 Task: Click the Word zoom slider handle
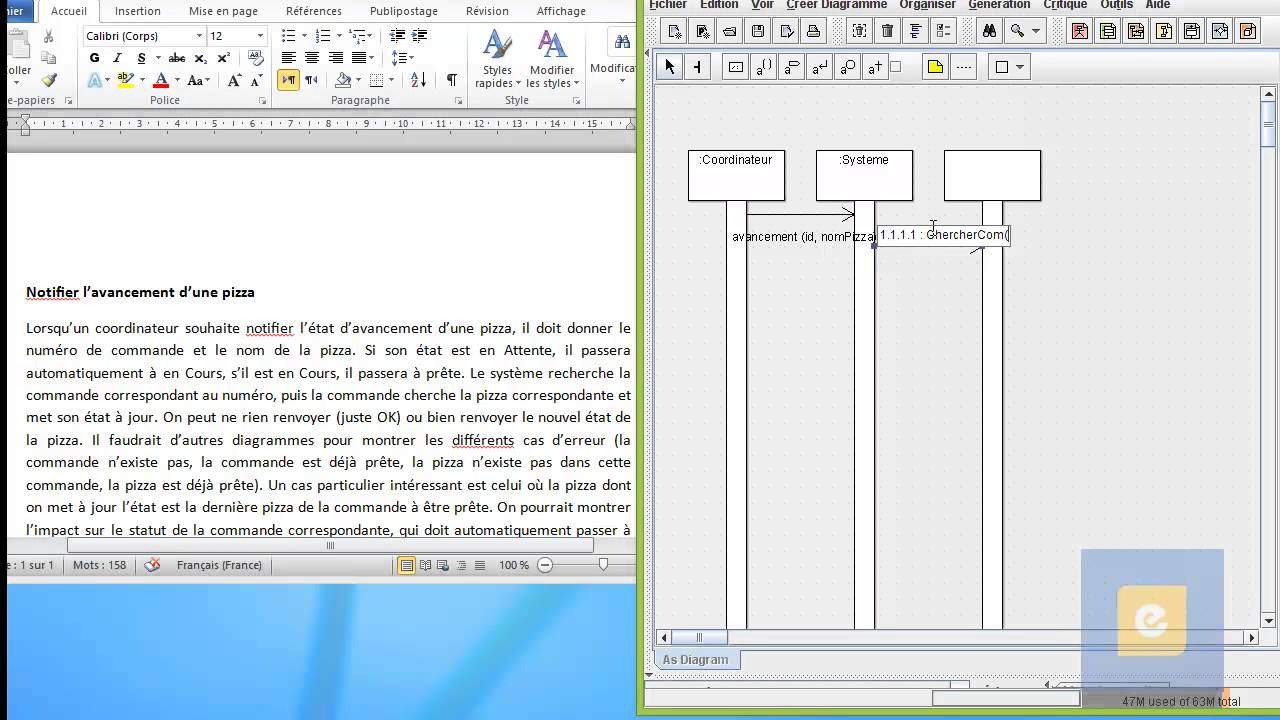pyautogui.click(x=603, y=565)
